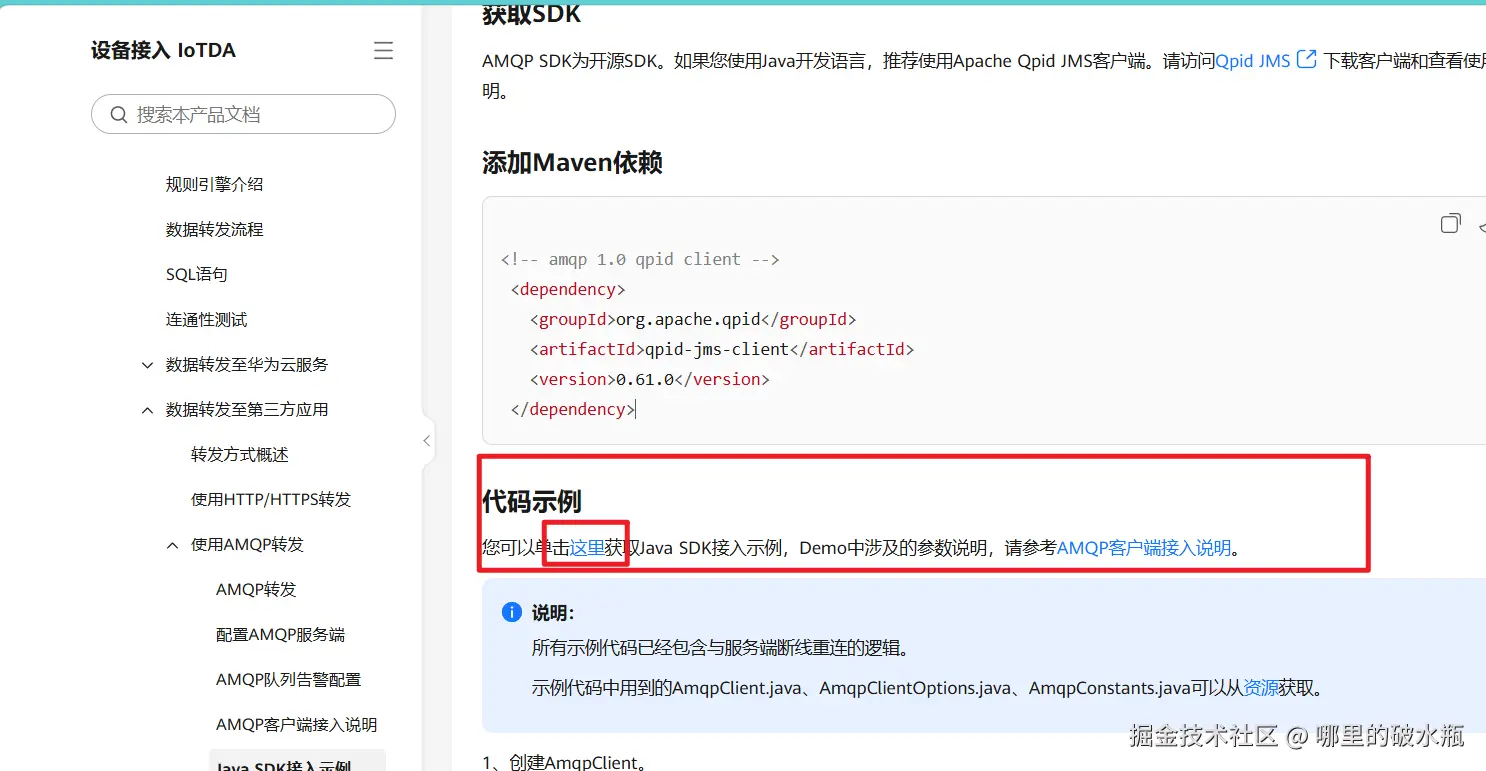Select 数据转发至华为云服务 in the sidebar
The width and height of the screenshot is (1486, 771).
tap(247, 365)
